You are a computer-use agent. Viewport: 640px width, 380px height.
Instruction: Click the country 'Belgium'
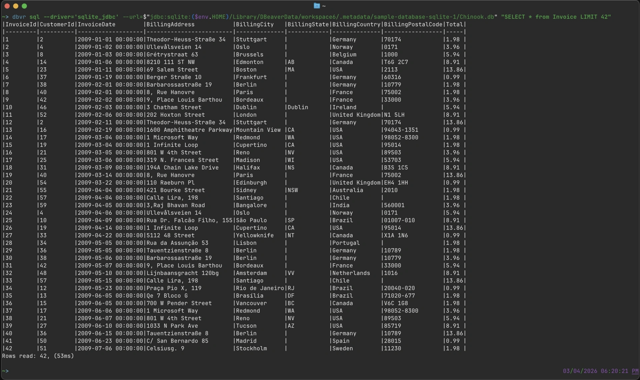344,55
